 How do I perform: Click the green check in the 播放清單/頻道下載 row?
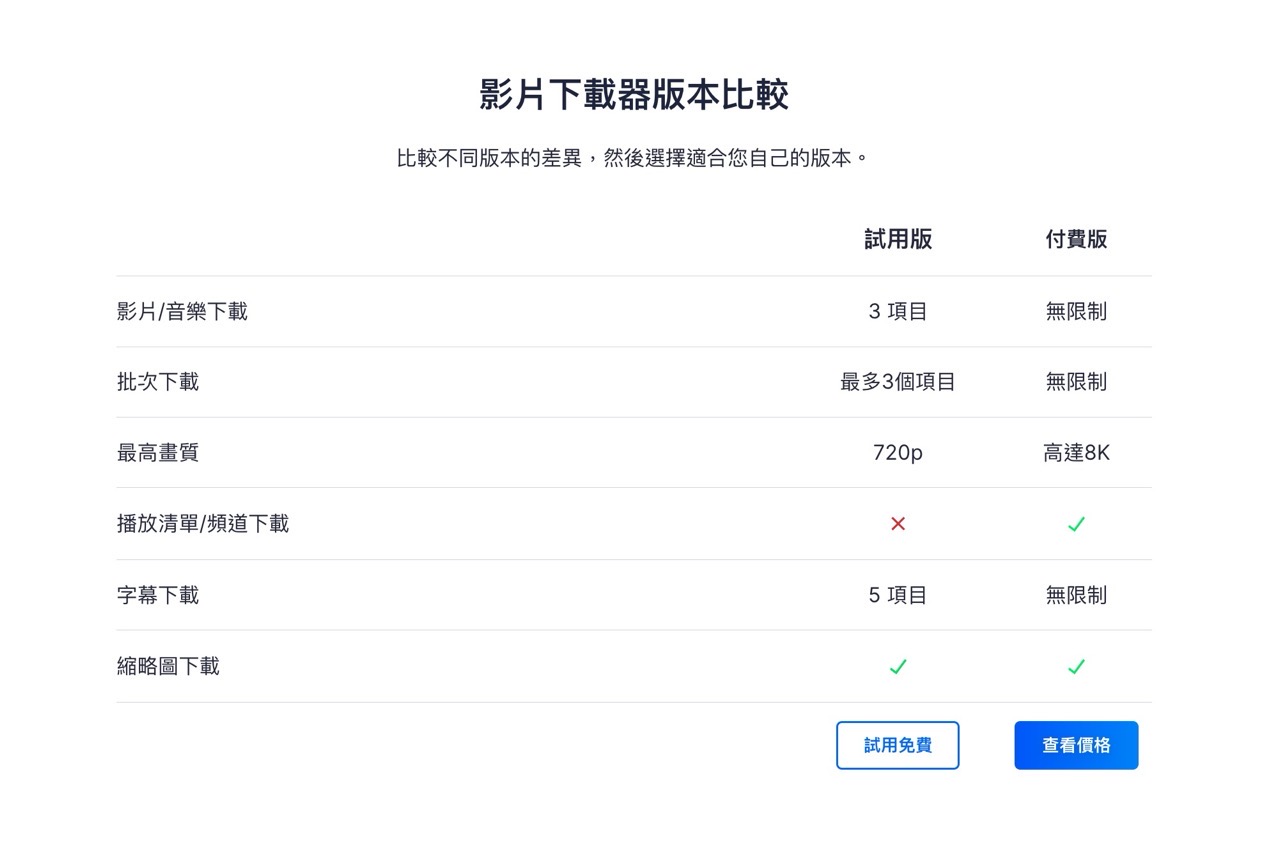1076,524
